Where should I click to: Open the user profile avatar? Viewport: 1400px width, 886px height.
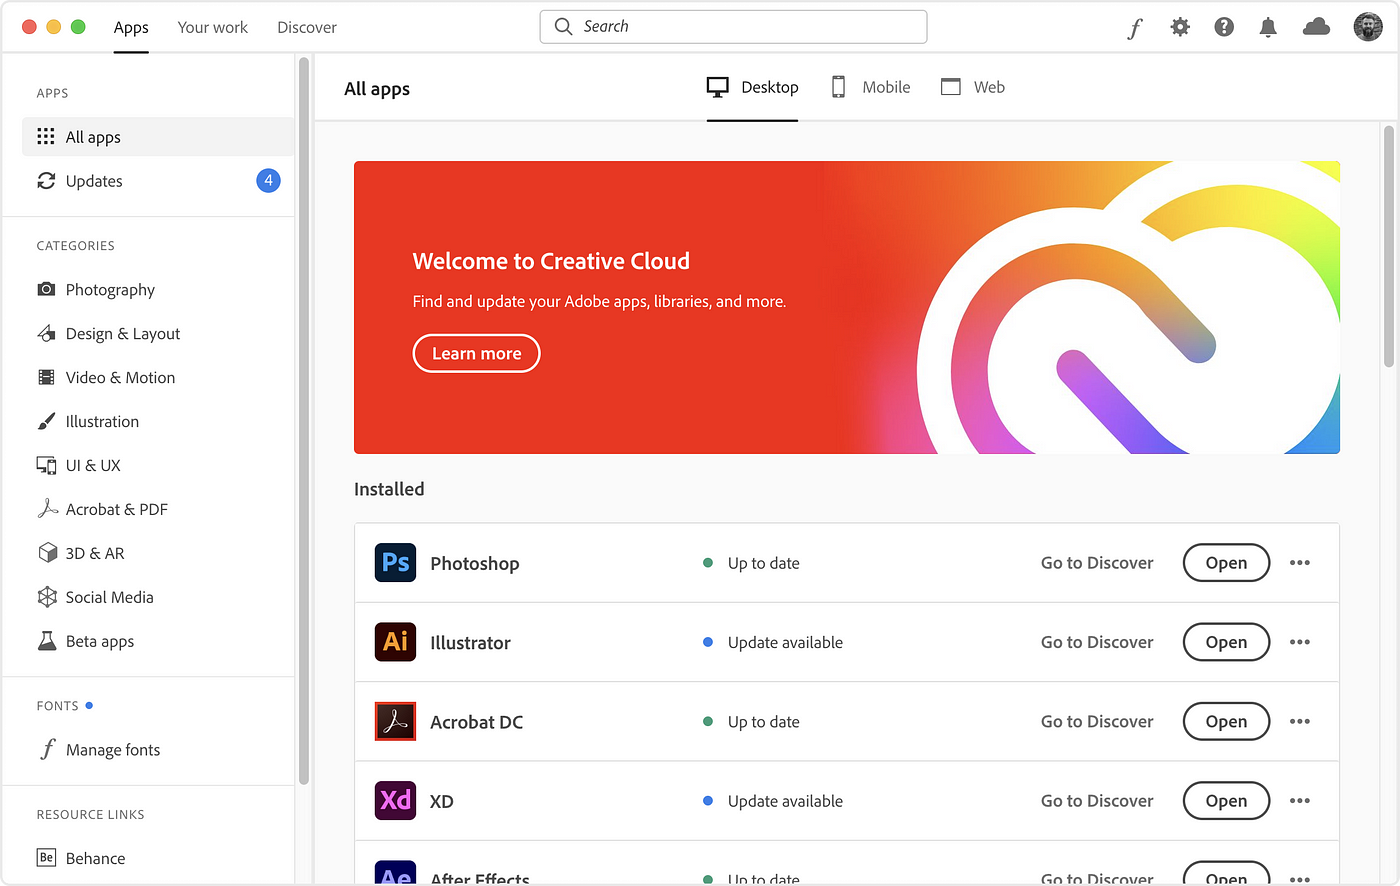(1368, 27)
